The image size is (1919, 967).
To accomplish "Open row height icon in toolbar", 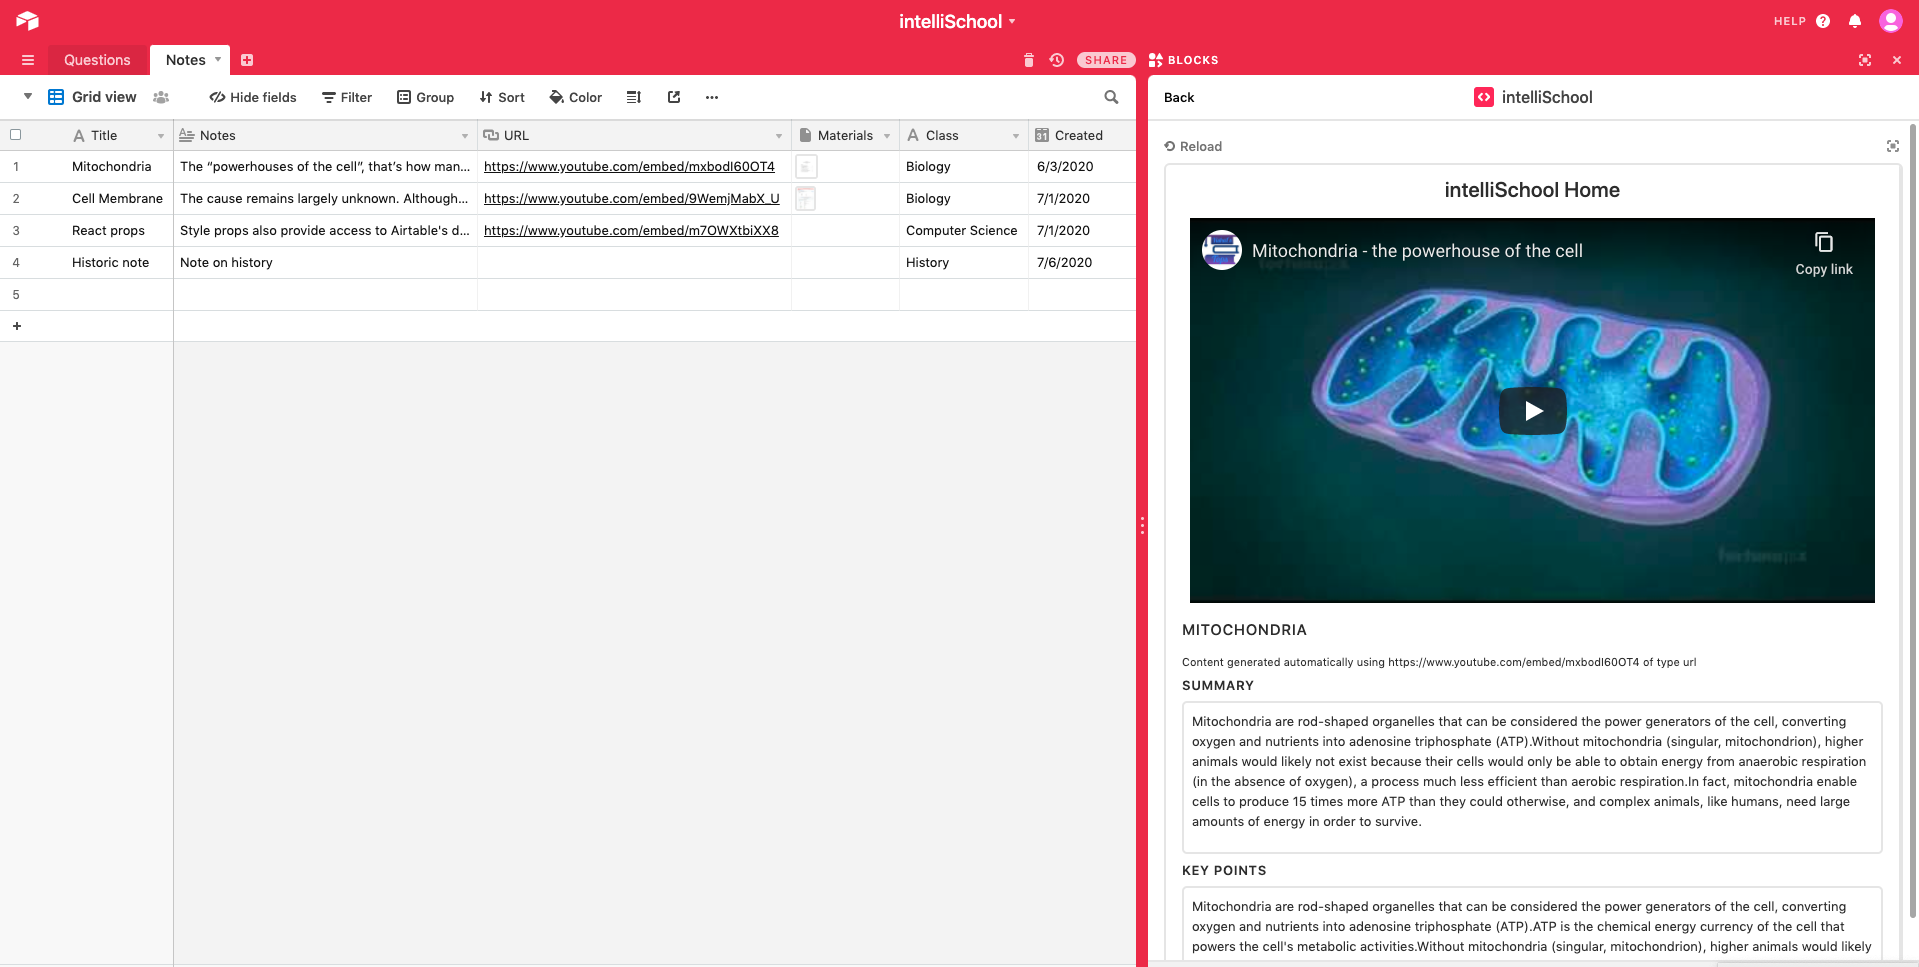I will (x=634, y=97).
